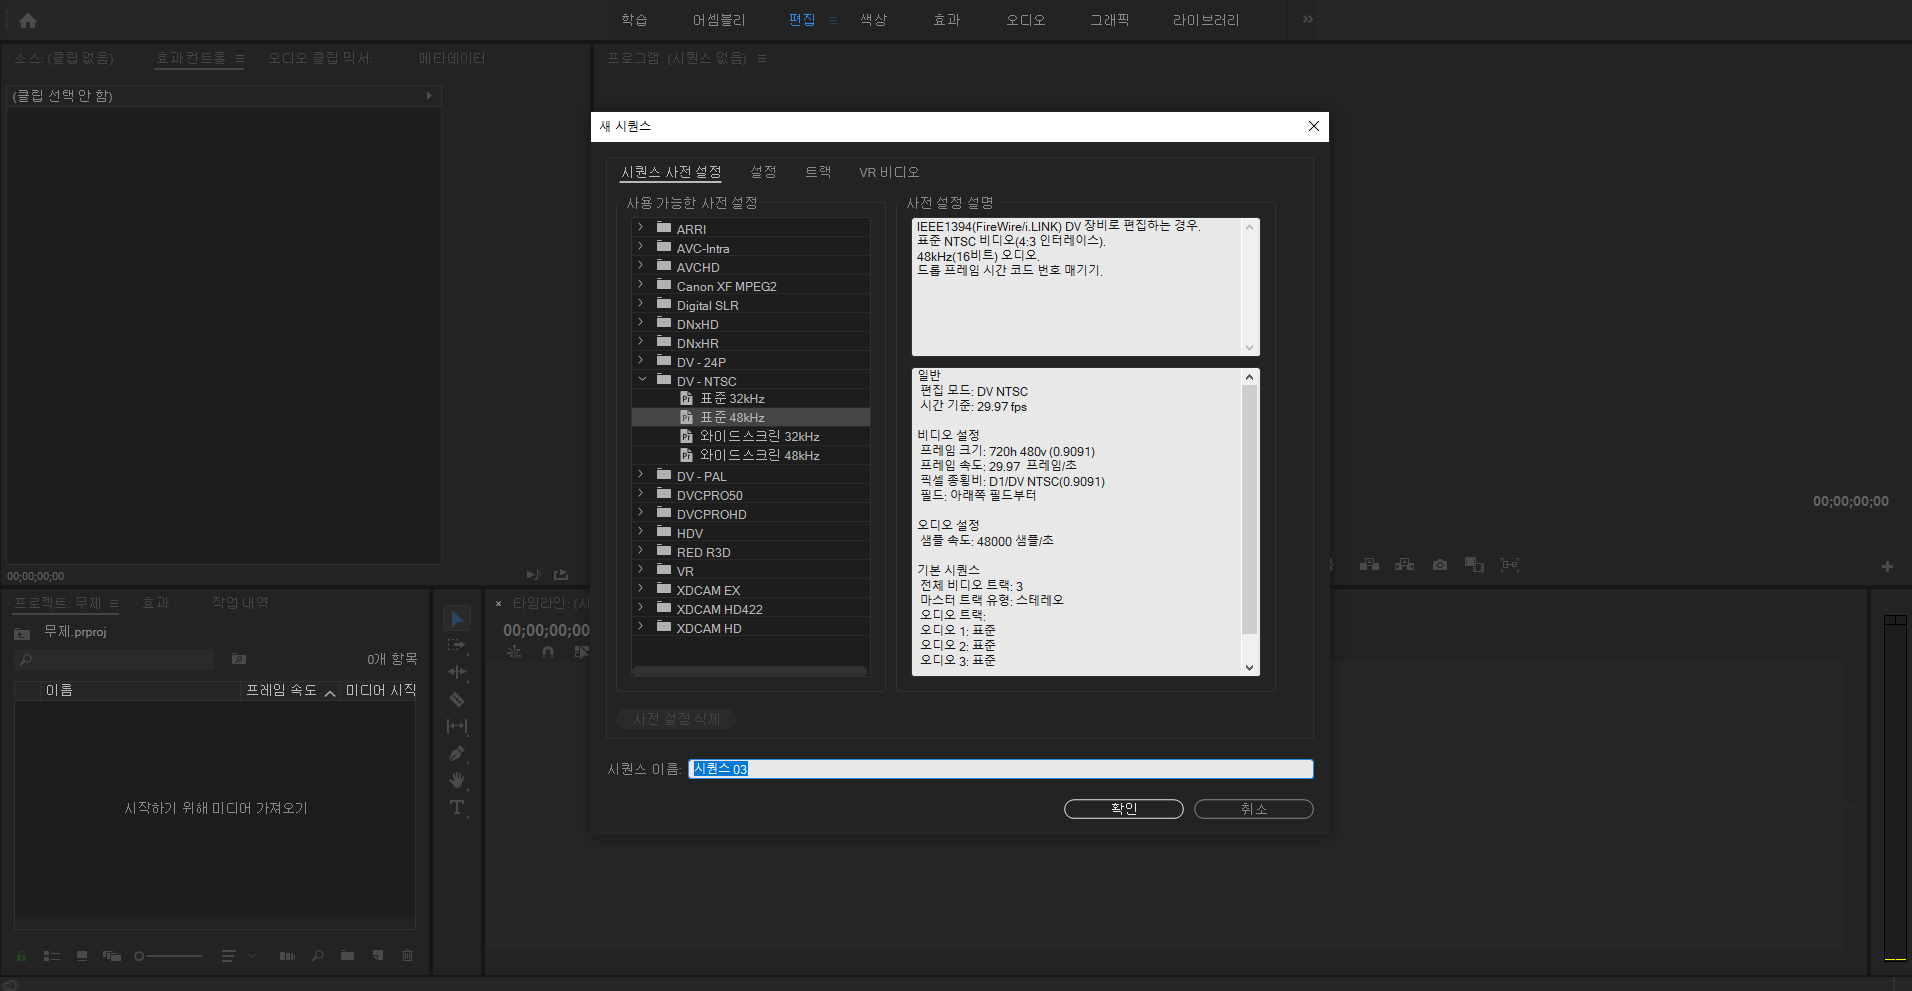Image resolution: width=1912 pixels, height=991 pixels.
Task: Select the Razor tool
Action: coord(457,699)
